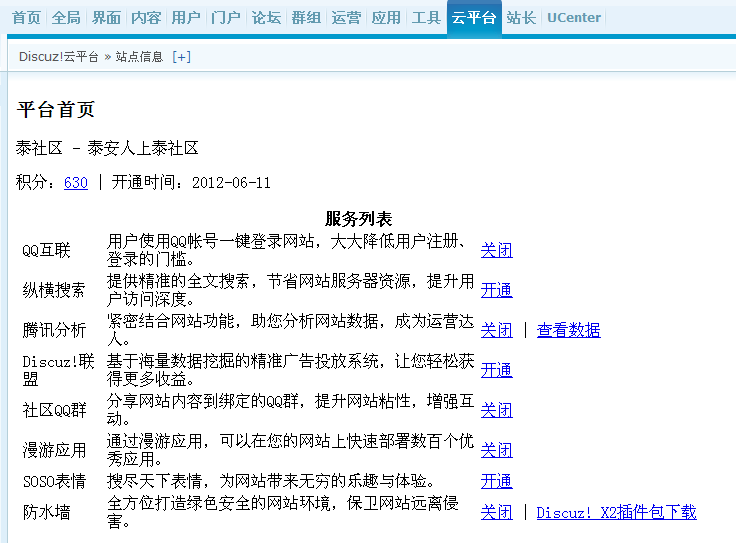Click 关闭 for 漫游应用
The height and width of the screenshot is (543, 736).
click(x=497, y=450)
